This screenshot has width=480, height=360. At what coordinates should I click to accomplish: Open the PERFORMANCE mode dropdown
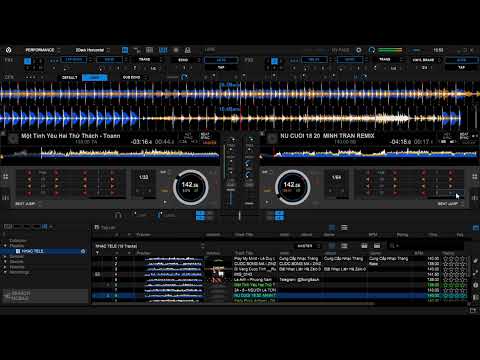[43, 50]
